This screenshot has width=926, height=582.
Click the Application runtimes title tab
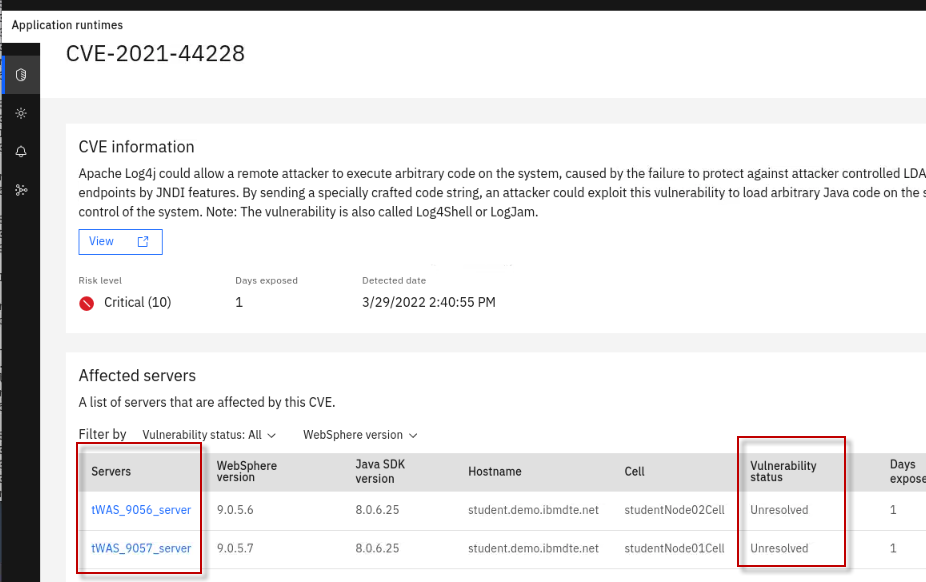pos(67,25)
